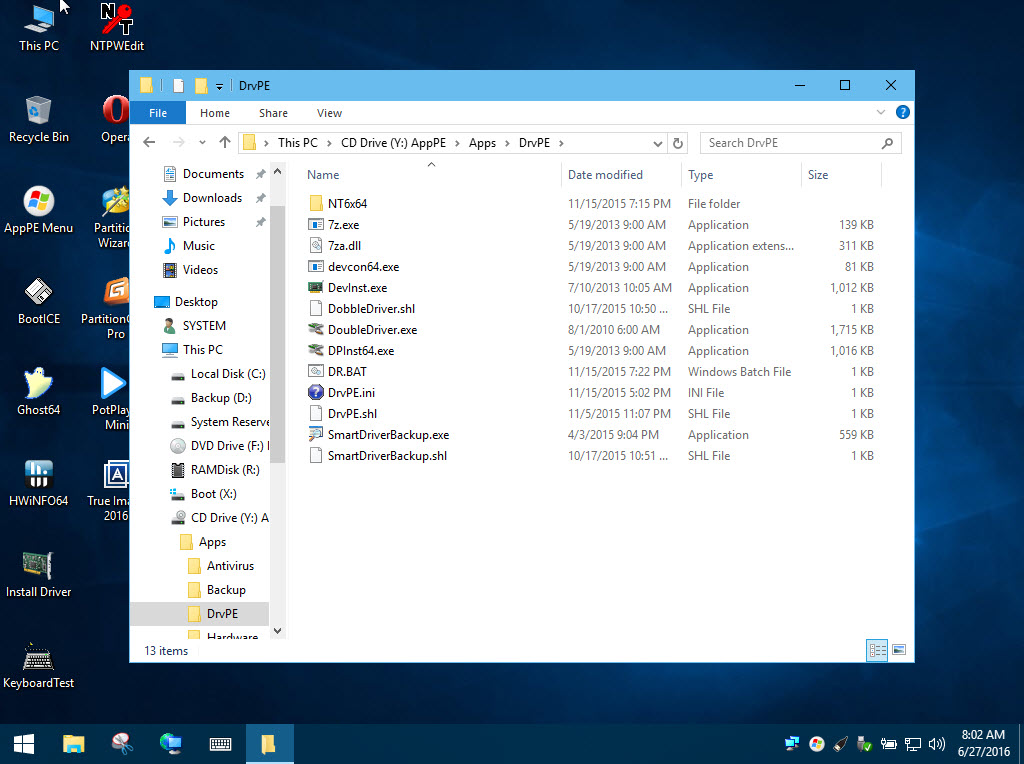Sort files by Type column
Screen dimensions: 1024x764
pyautogui.click(x=741, y=175)
